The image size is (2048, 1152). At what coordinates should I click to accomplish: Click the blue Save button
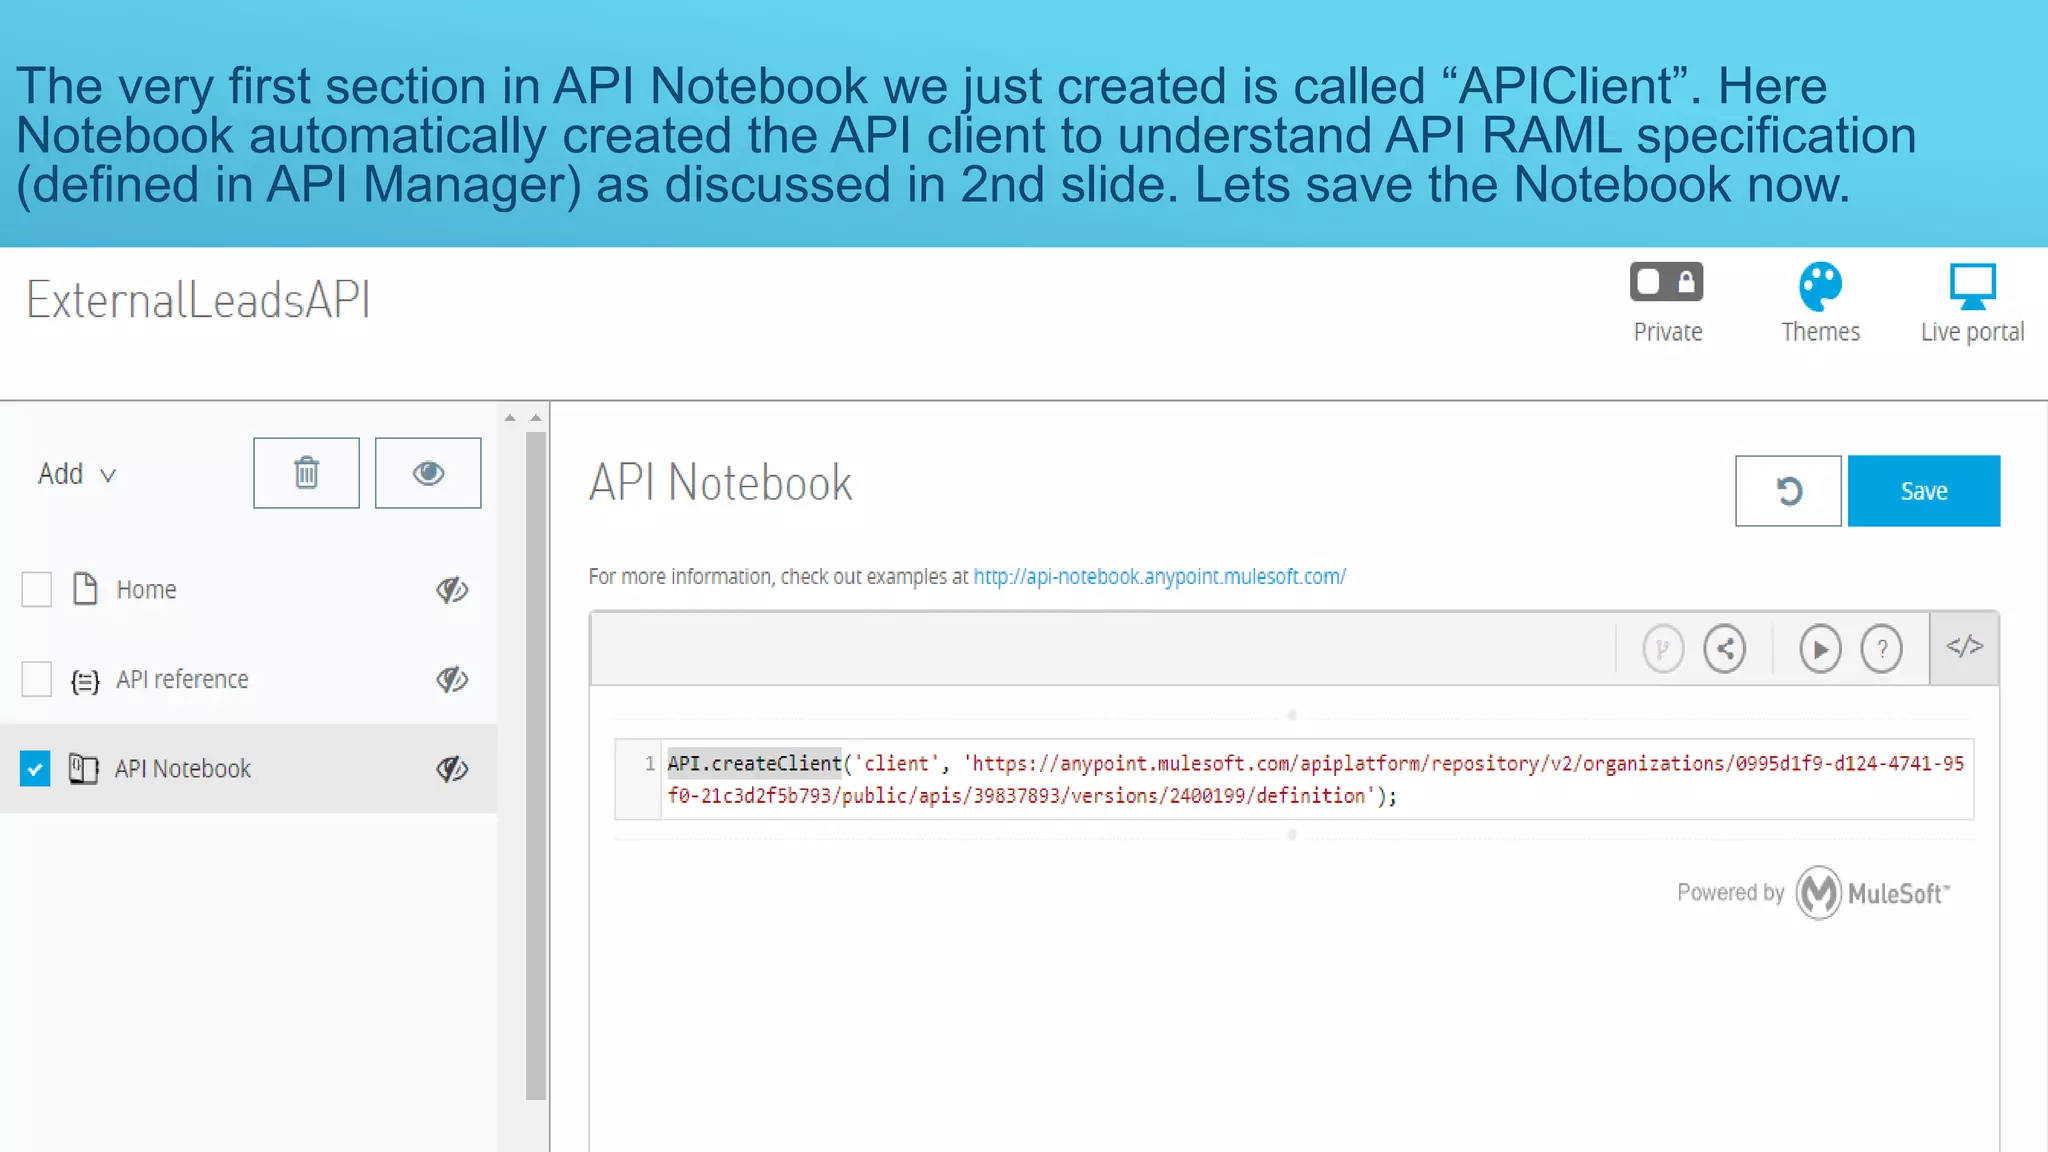[x=1924, y=491]
